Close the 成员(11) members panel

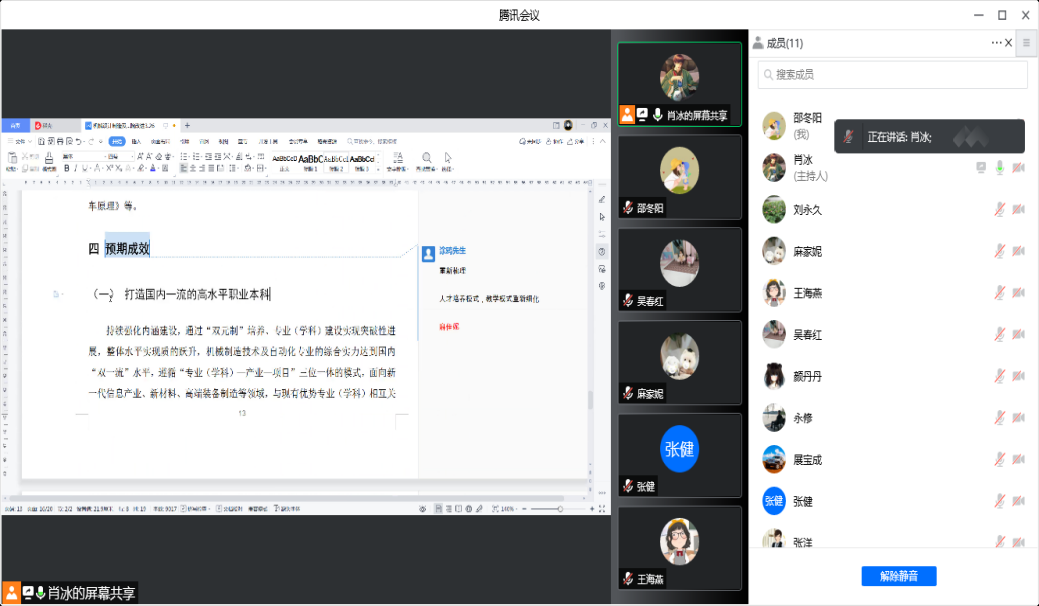point(1009,43)
